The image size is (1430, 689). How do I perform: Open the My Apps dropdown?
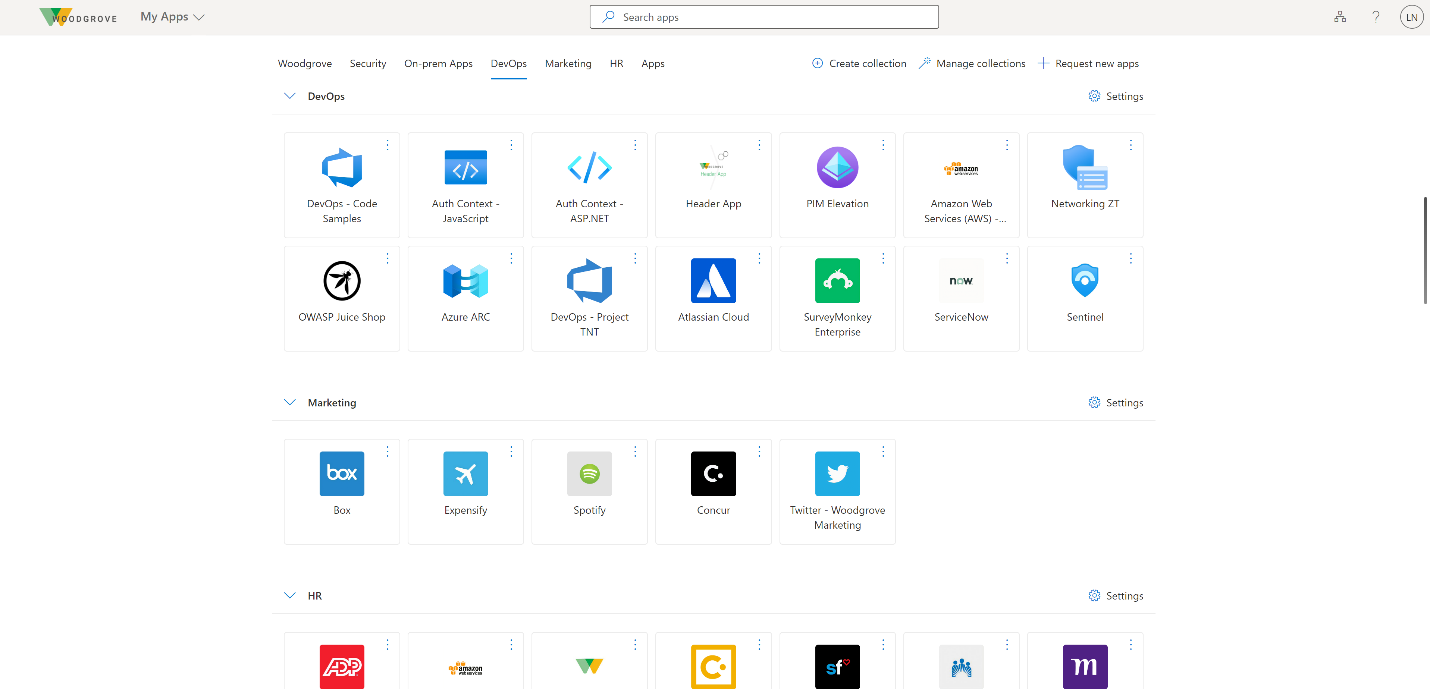(x=172, y=17)
